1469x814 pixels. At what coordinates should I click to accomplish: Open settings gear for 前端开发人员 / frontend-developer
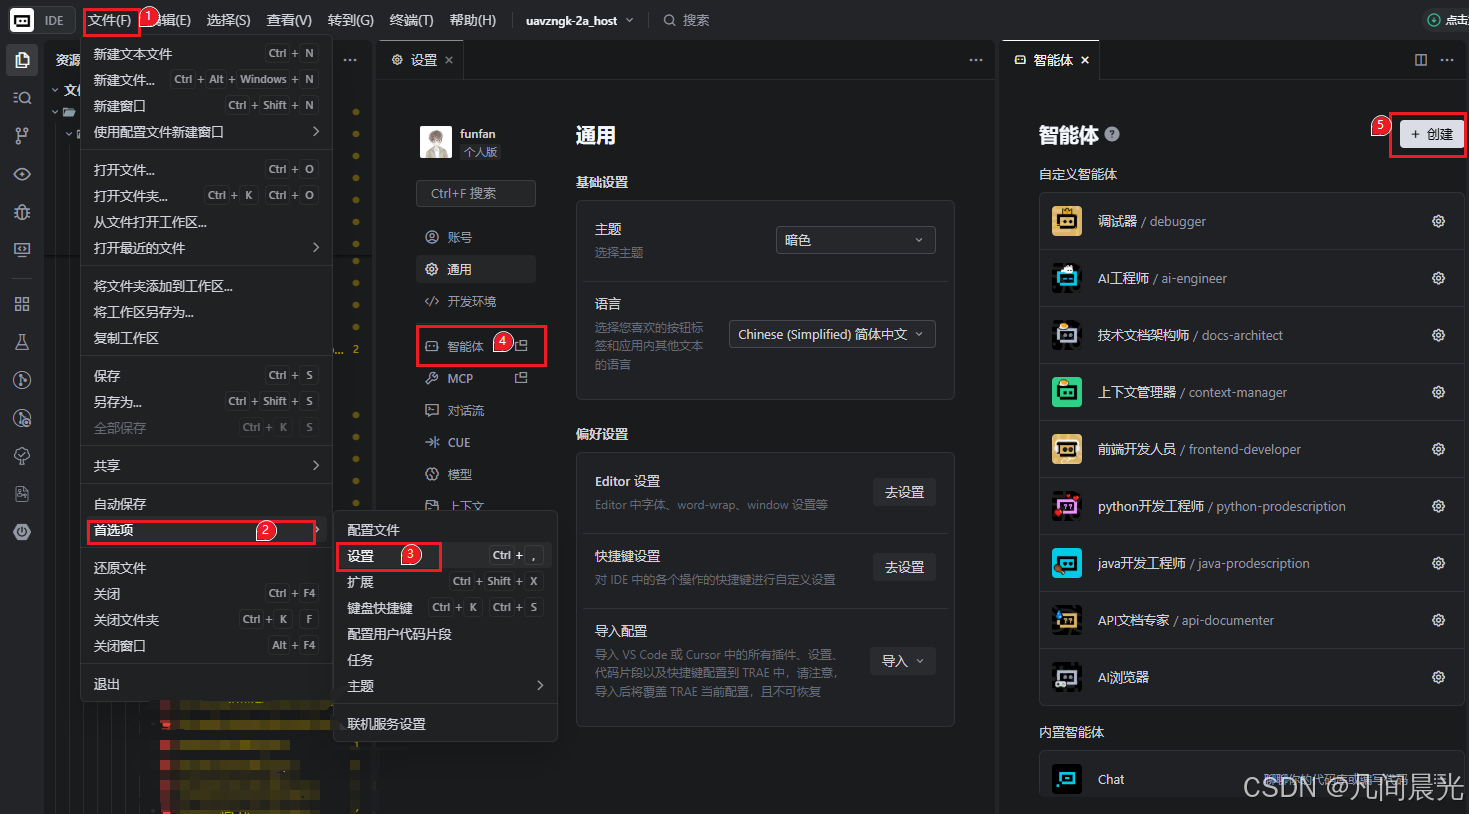point(1438,449)
